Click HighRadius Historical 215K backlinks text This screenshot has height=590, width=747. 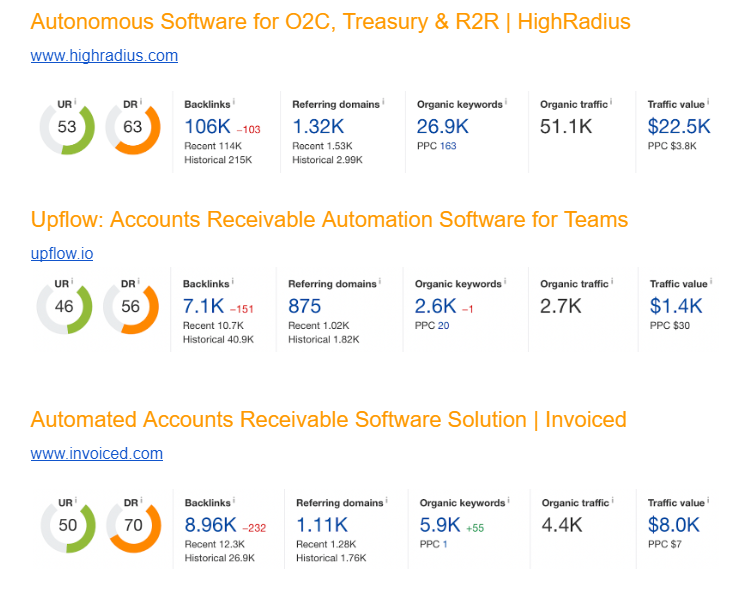point(218,160)
